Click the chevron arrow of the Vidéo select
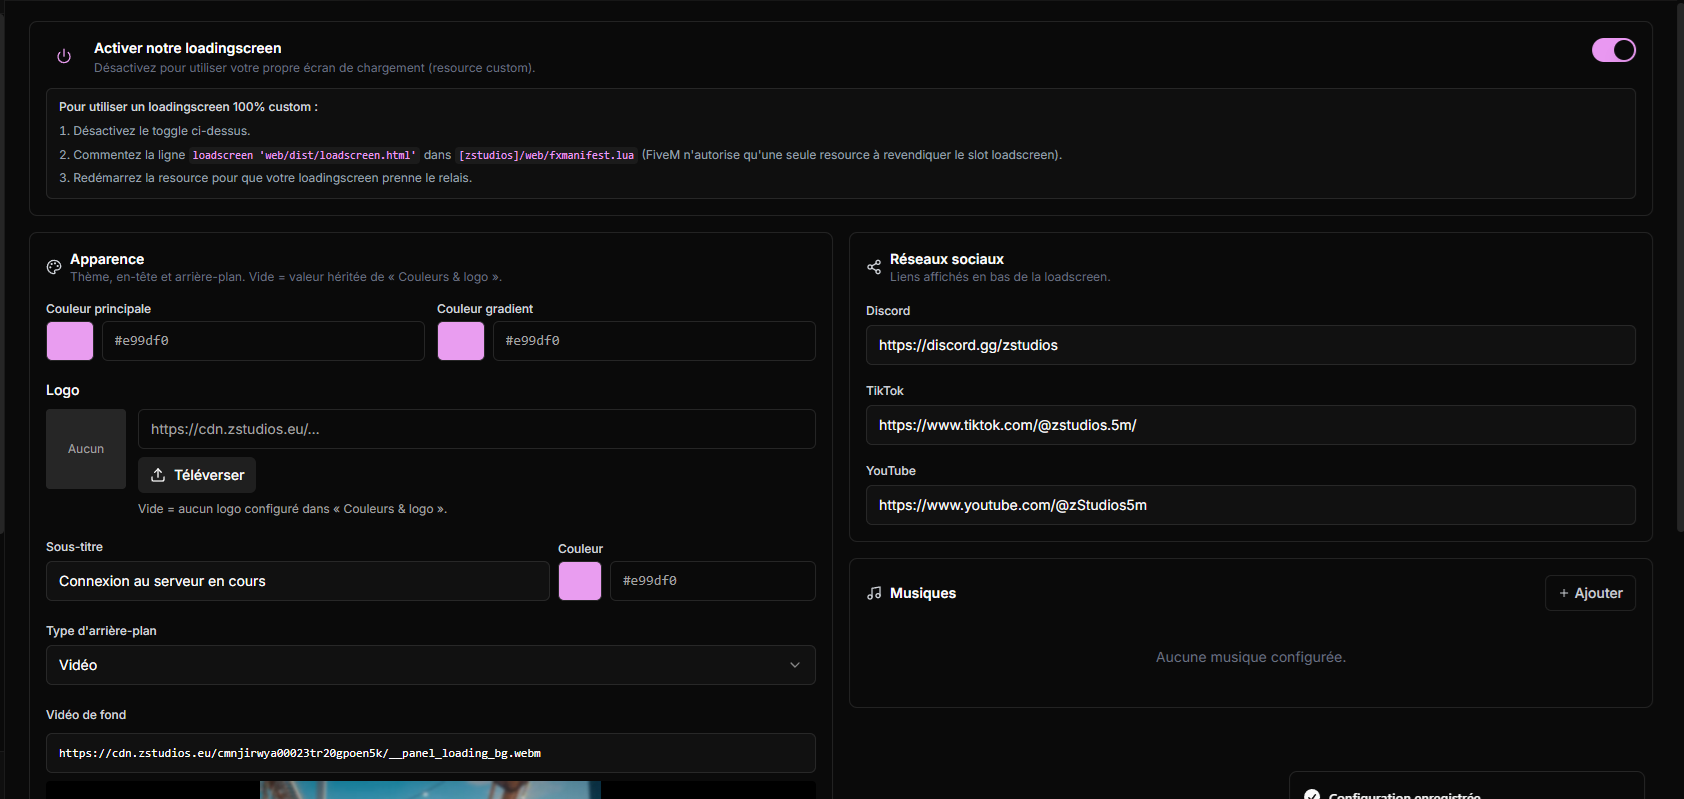Image resolution: width=1684 pixels, height=799 pixels. (x=795, y=665)
